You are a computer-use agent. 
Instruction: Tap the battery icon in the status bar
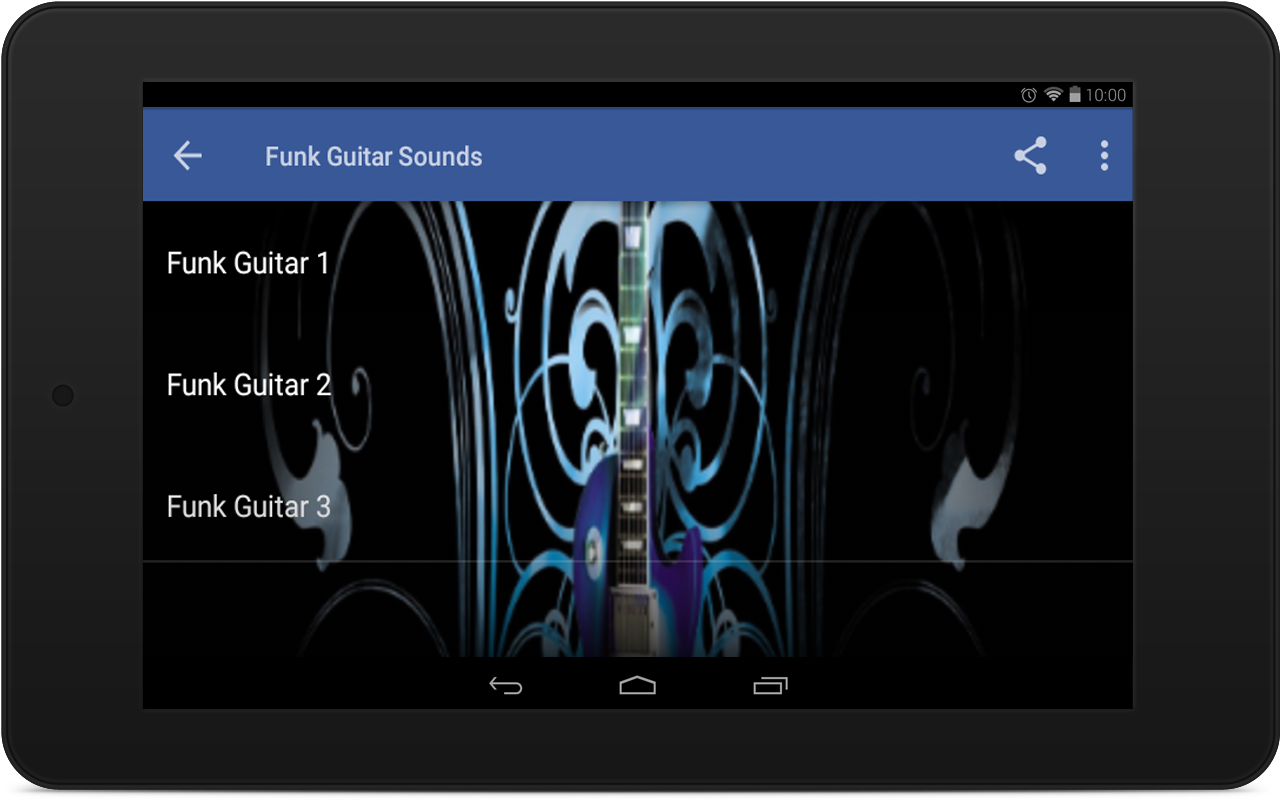pos(1075,95)
